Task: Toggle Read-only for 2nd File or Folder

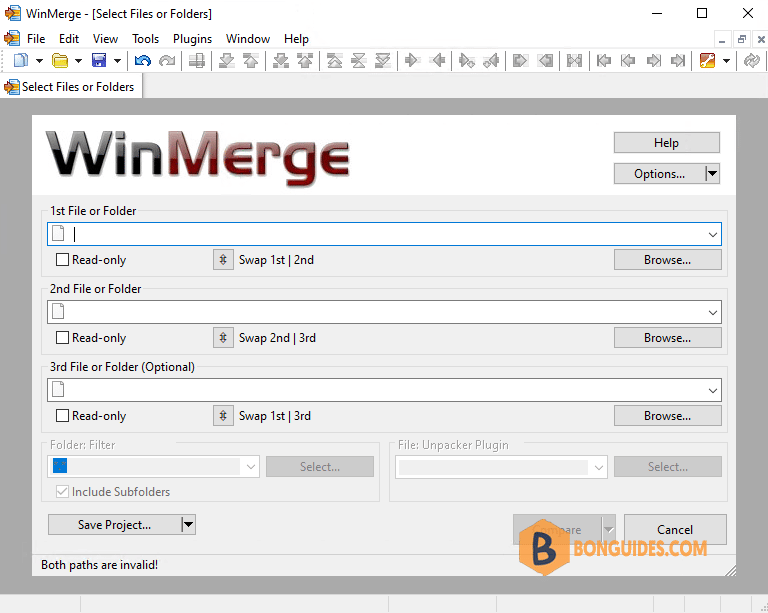Action: click(62, 338)
